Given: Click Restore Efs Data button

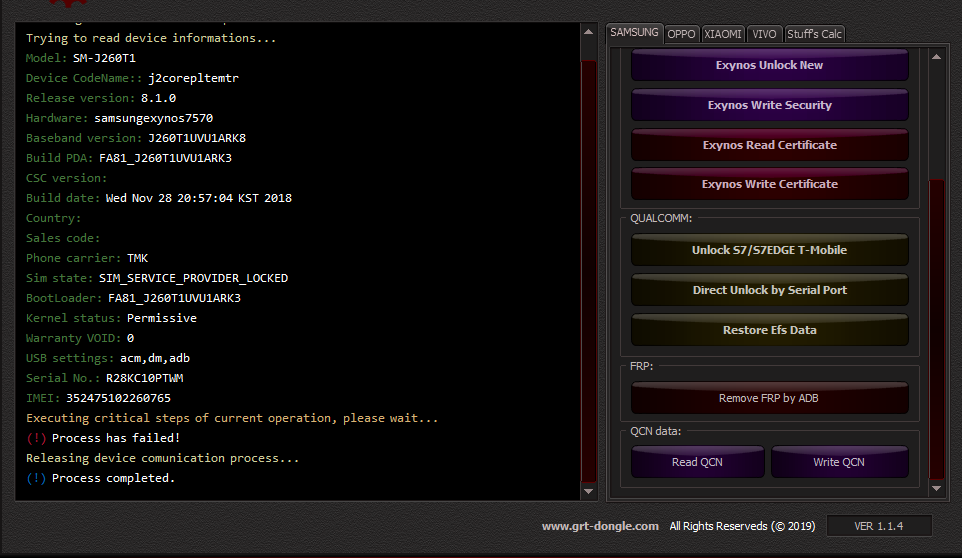Looking at the screenshot, I should pyautogui.click(x=769, y=330).
